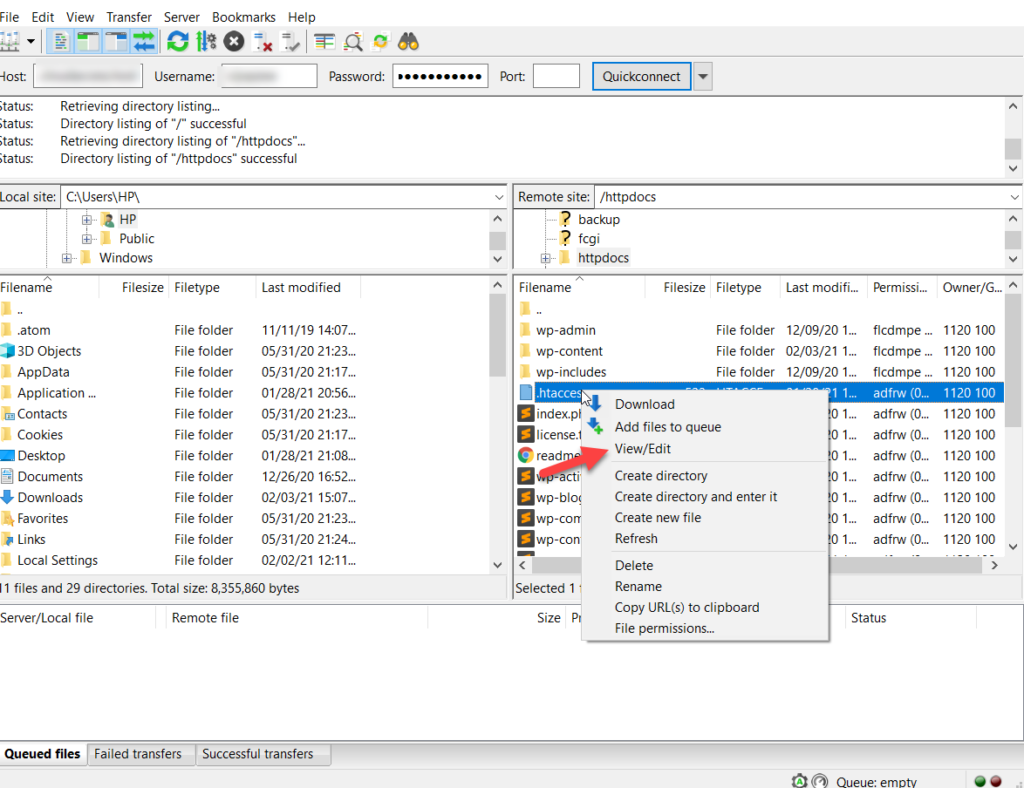This screenshot has height=788, width=1024.
Task: Toggle synchronized browsing icon
Action: tap(381, 42)
